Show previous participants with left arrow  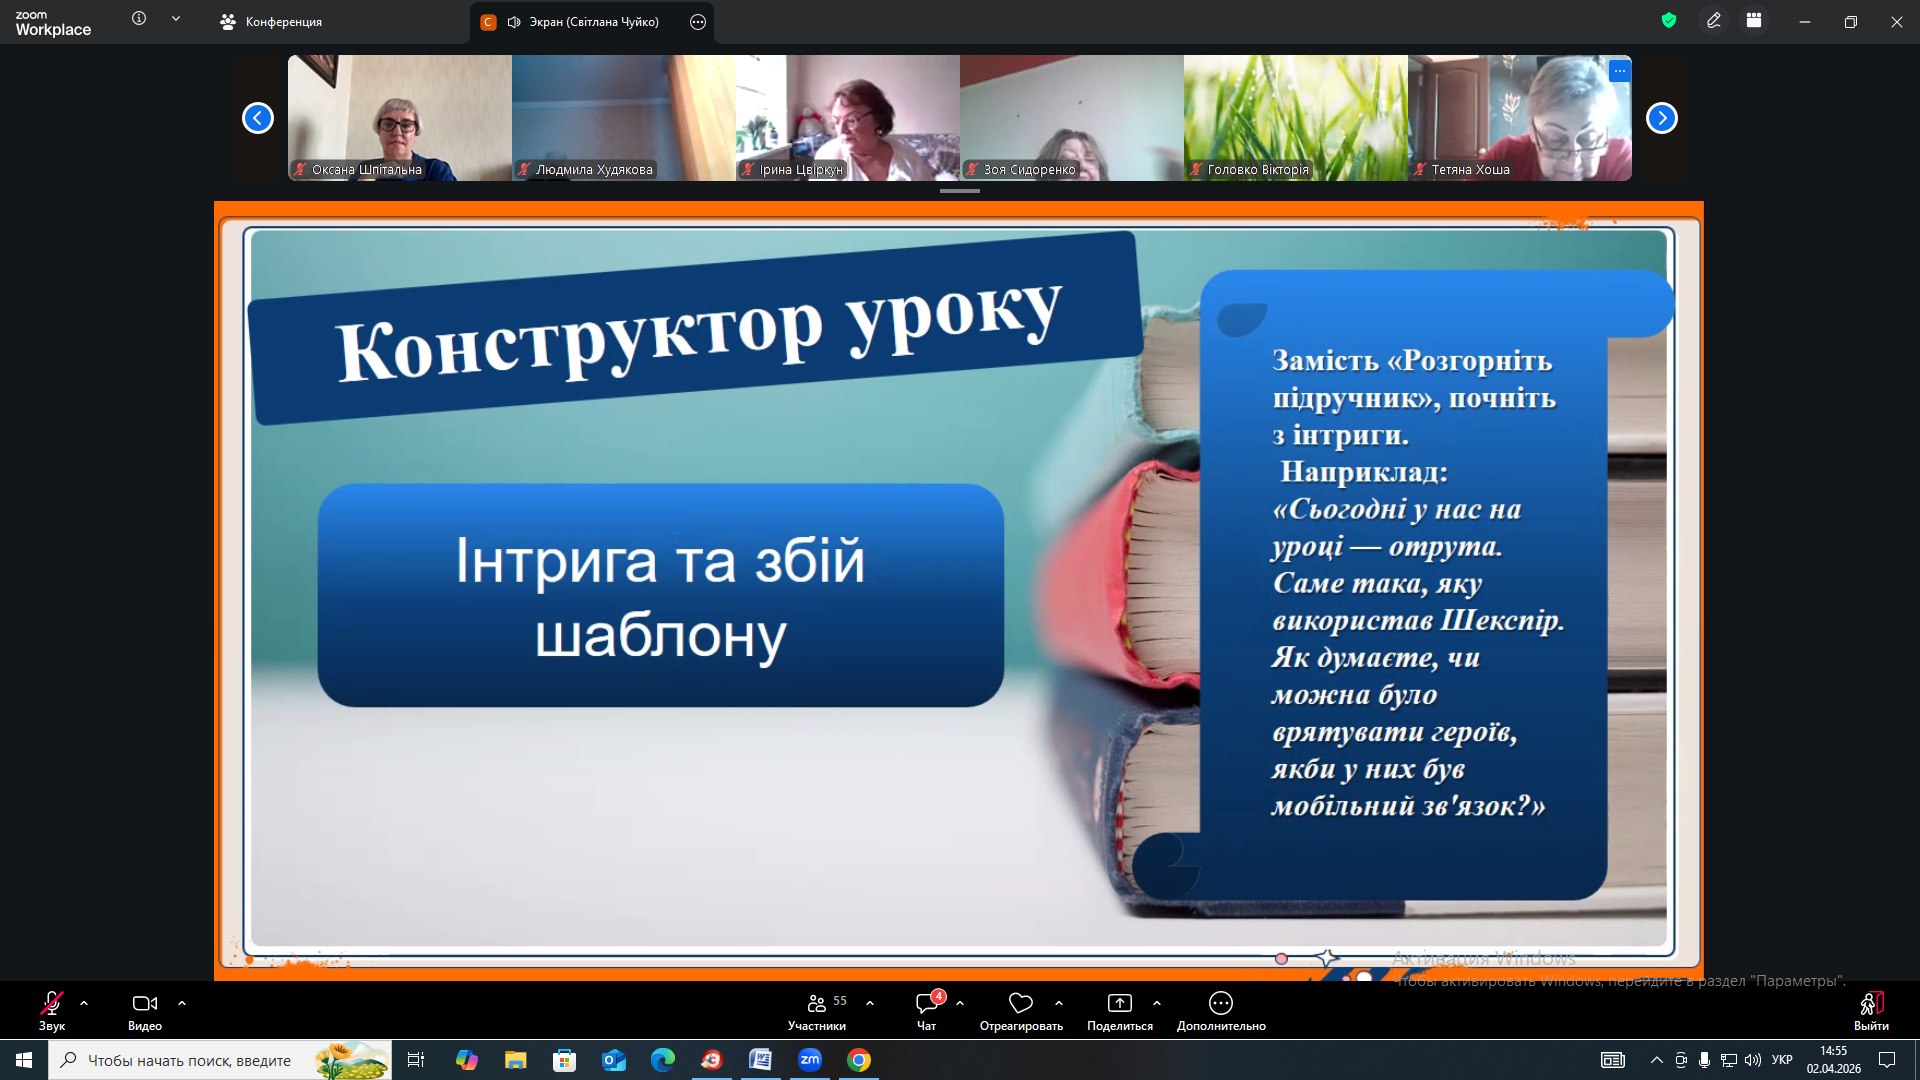[258, 118]
